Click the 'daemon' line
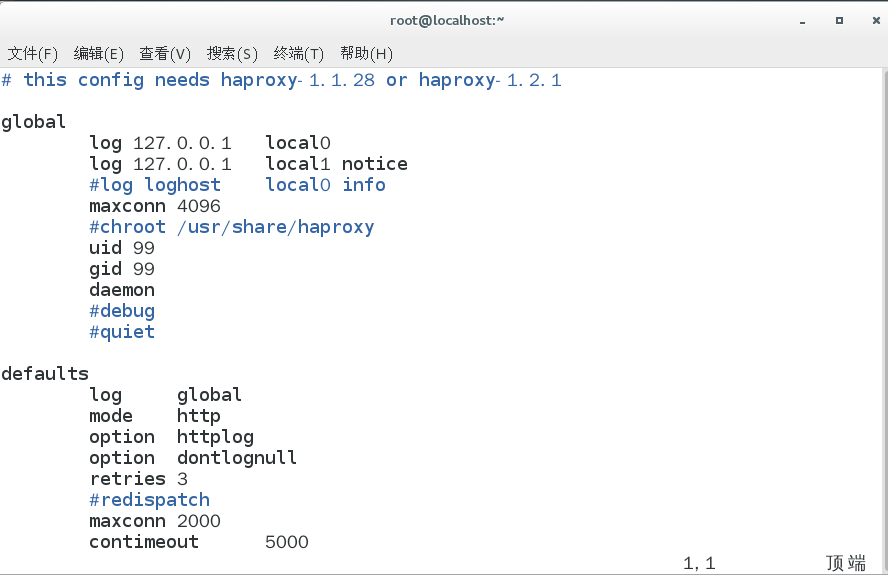 coord(122,289)
